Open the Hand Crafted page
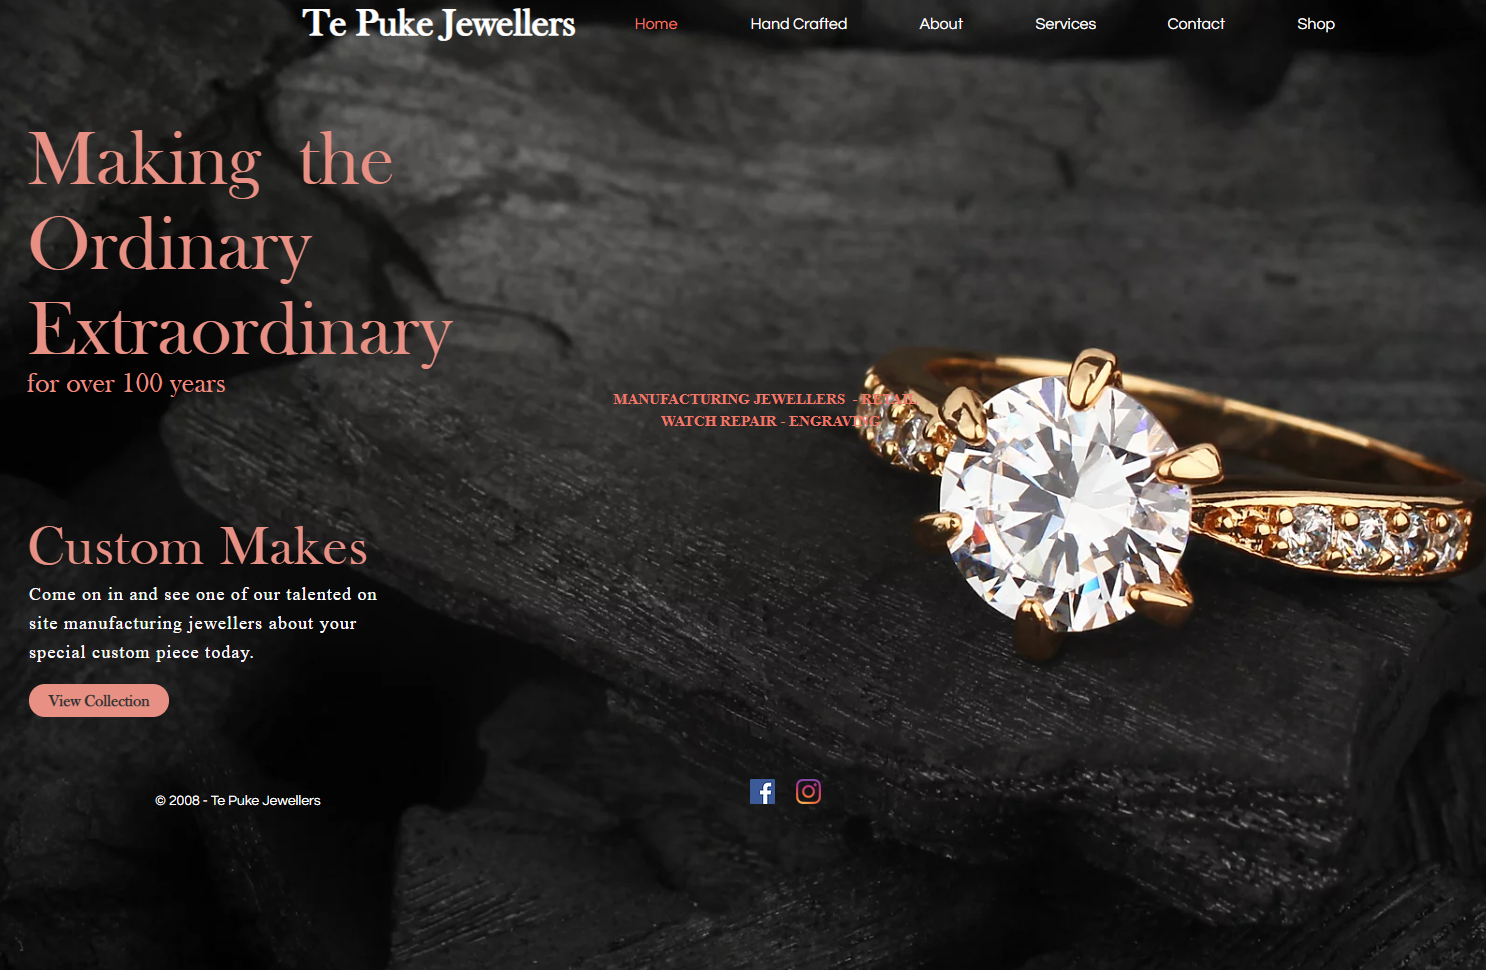This screenshot has width=1486, height=970. (x=799, y=24)
